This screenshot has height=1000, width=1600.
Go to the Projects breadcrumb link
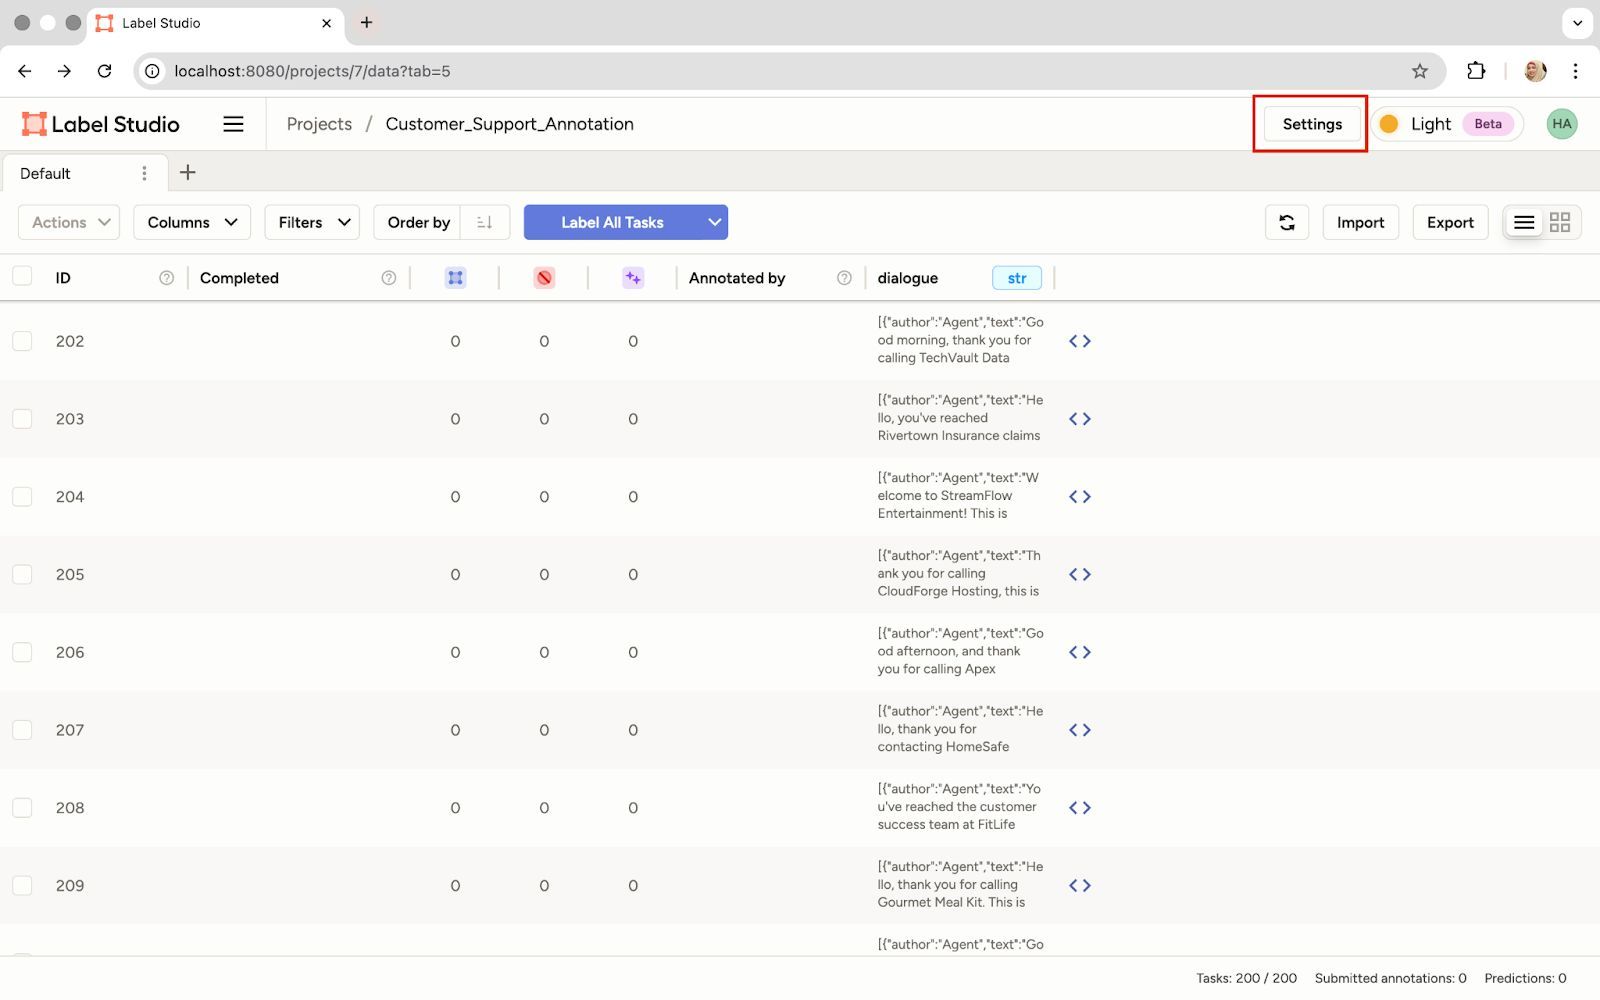(319, 124)
